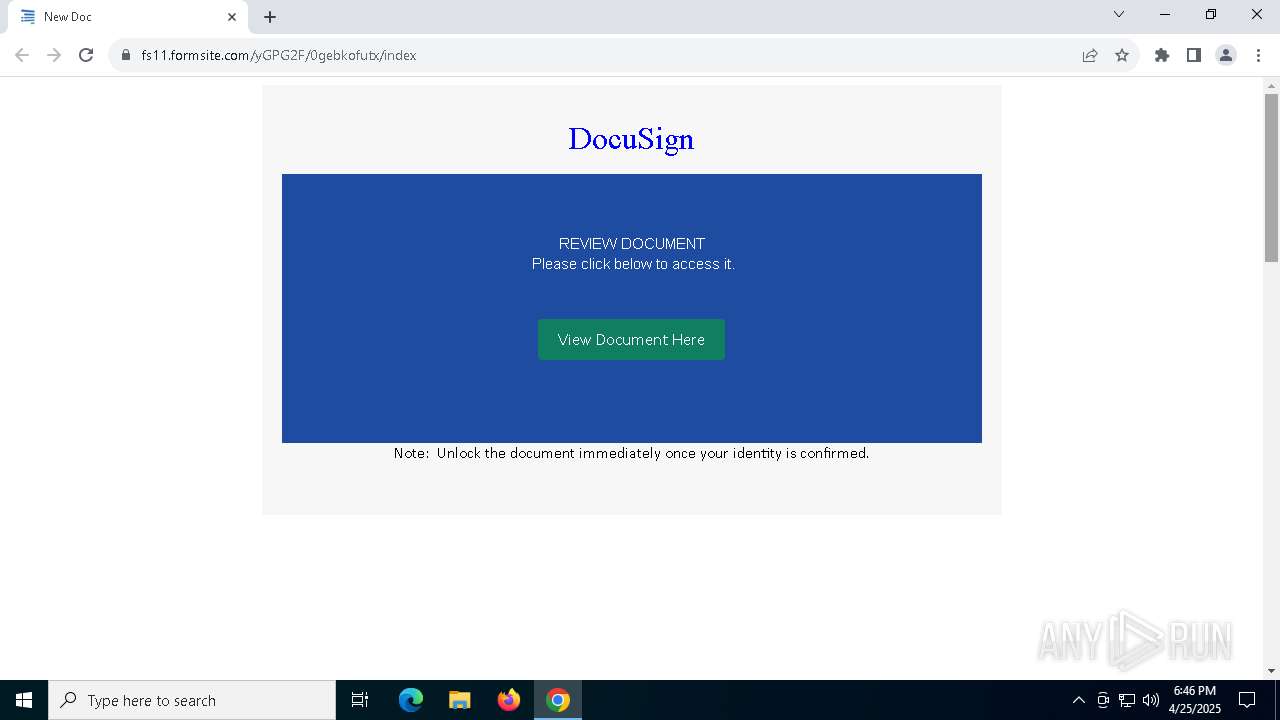
Task: Click the View Document Here button
Action: [631, 340]
